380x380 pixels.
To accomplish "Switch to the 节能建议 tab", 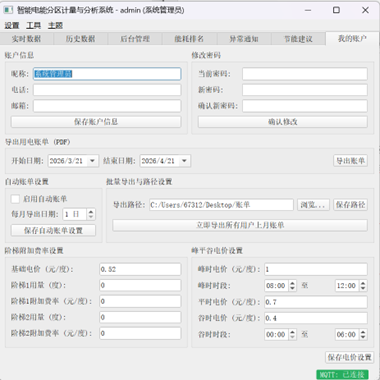I will click(298, 39).
